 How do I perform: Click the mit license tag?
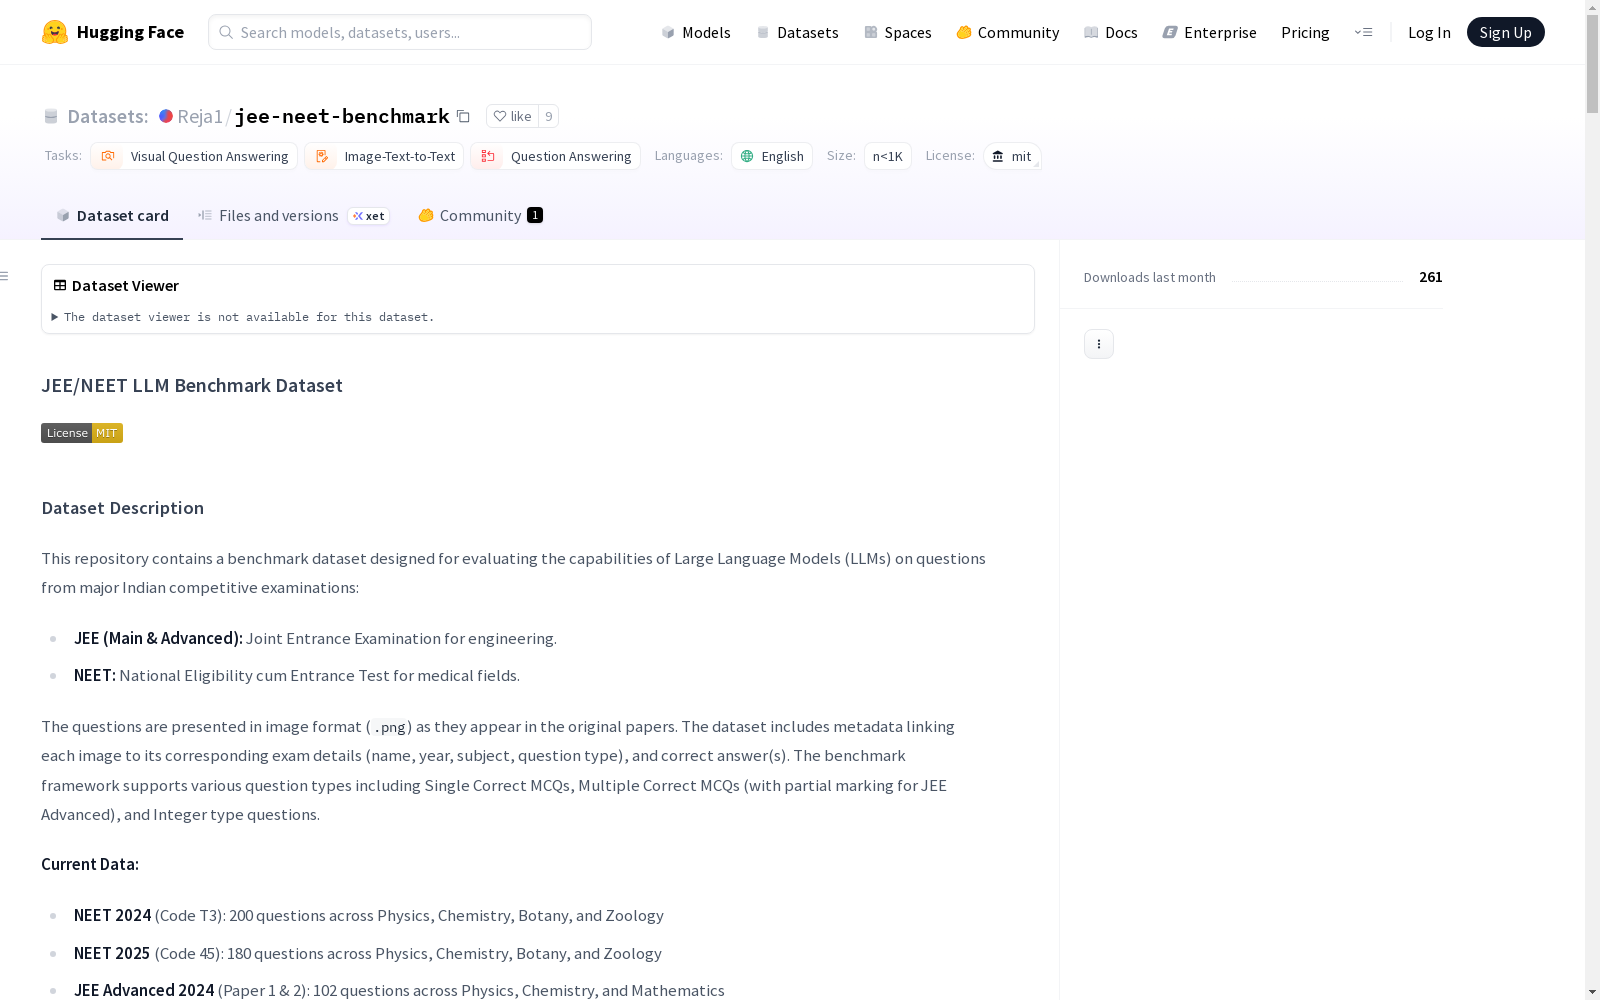click(x=1012, y=156)
